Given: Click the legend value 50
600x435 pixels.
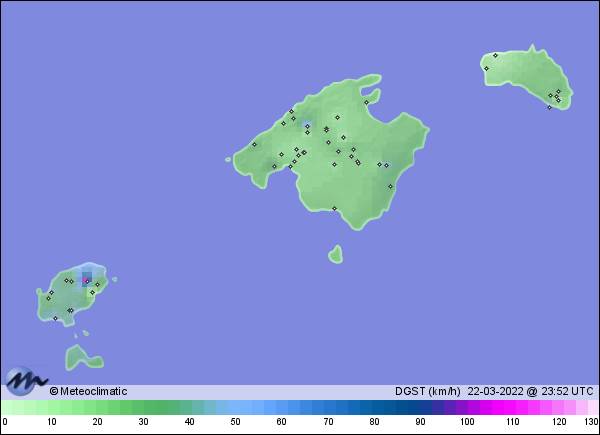Looking at the screenshot, I should (235, 422).
